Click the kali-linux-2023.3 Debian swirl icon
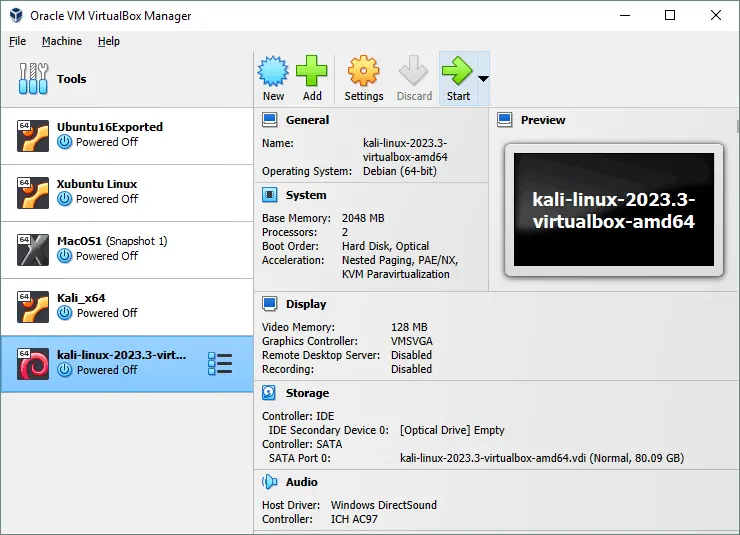 click(x=33, y=364)
